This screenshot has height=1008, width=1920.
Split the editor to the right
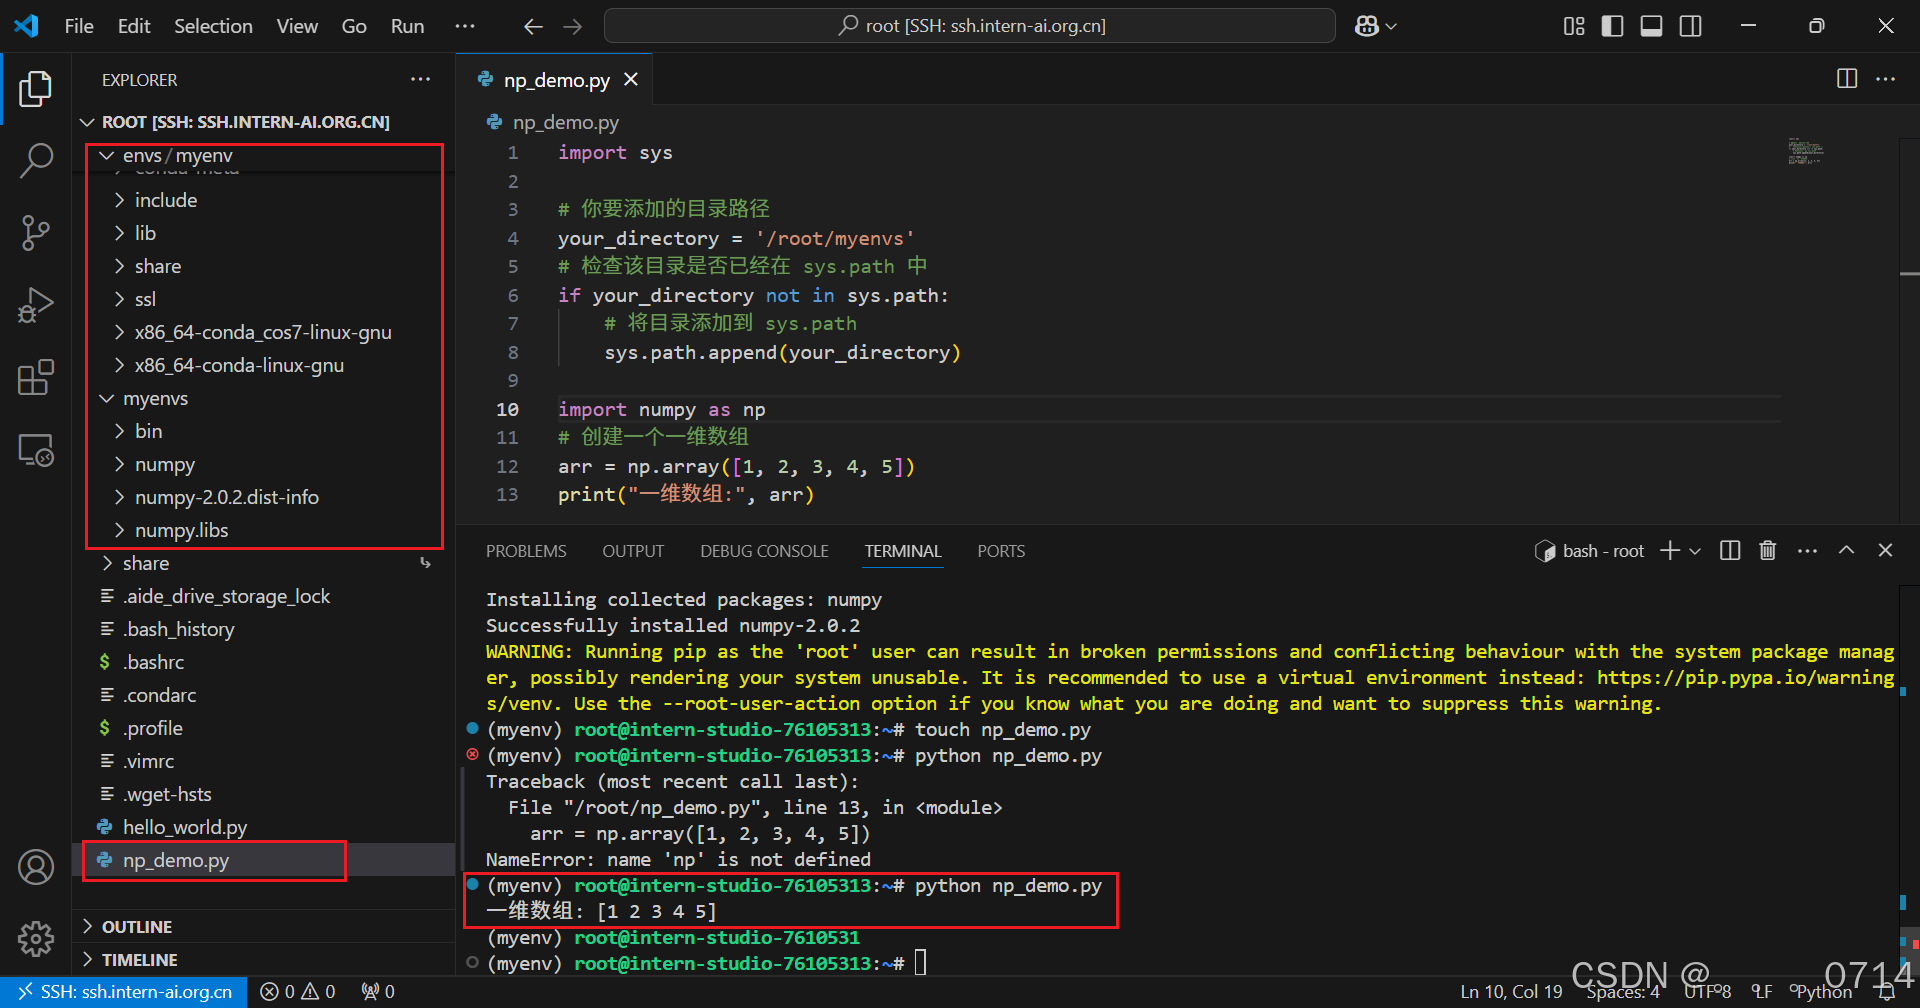[x=1847, y=79]
